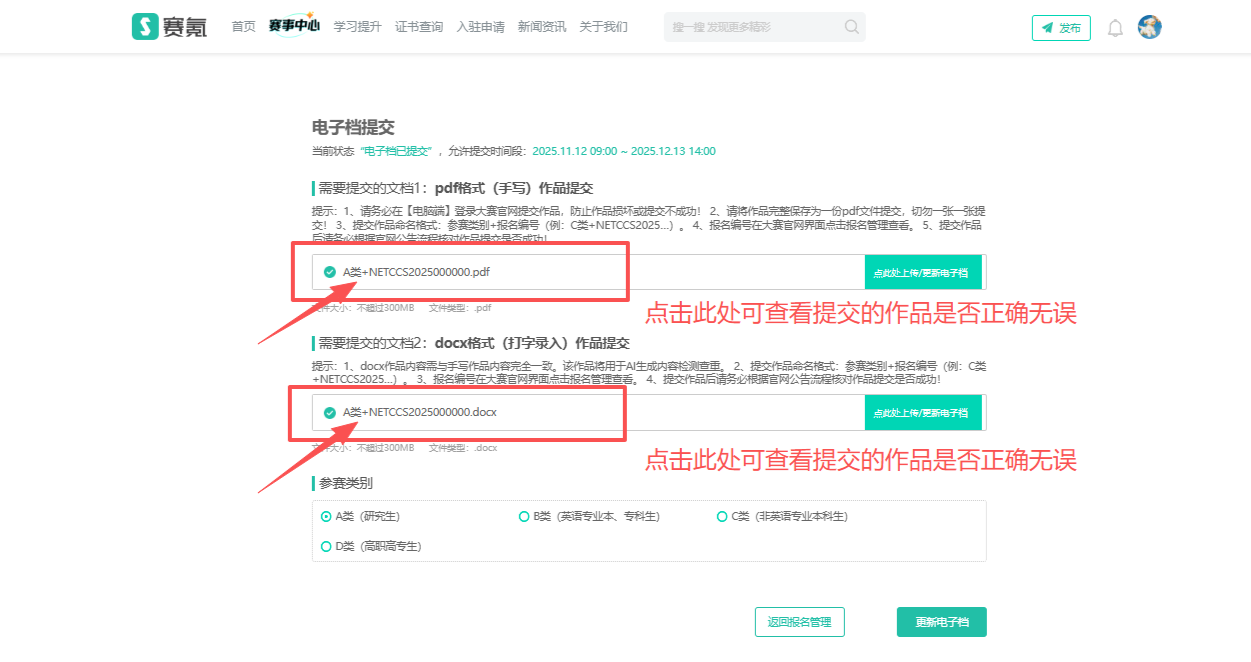Image resolution: width=1251 pixels, height=662 pixels.
Task: Go to 首页 in navigation
Action: (243, 27)
